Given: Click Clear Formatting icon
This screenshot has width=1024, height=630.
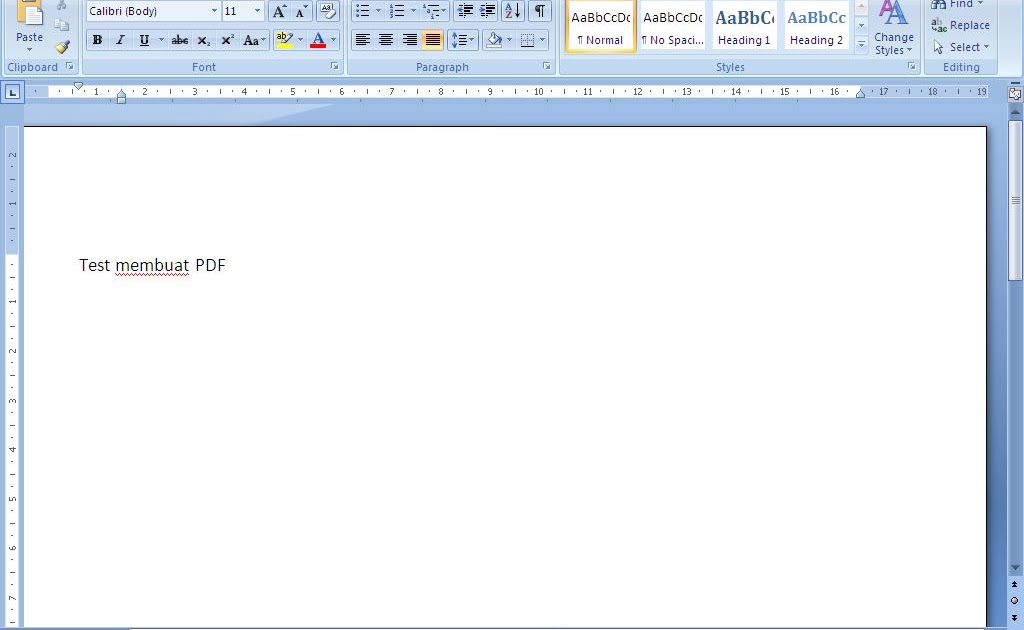Looking at the screenshot, I should tap(328, 11).
